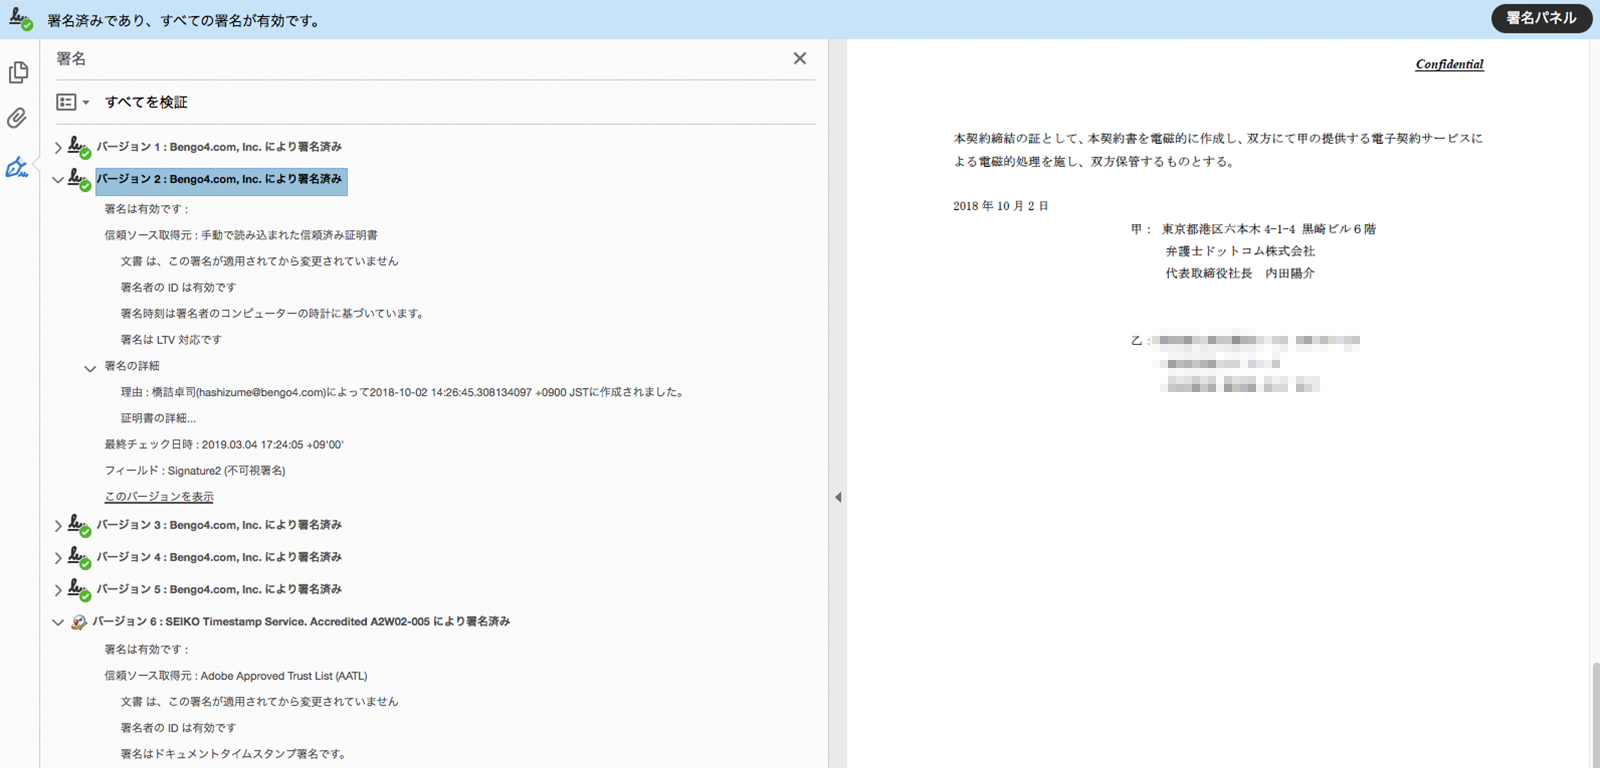Expand バージョン 1 signature entry

pyautogui.click(x=58, y=147)
